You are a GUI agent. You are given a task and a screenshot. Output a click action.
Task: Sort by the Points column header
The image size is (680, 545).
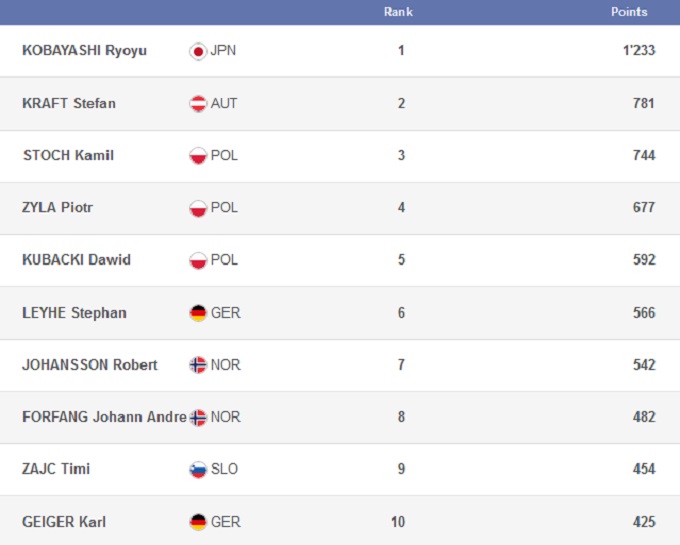point(629,12)
